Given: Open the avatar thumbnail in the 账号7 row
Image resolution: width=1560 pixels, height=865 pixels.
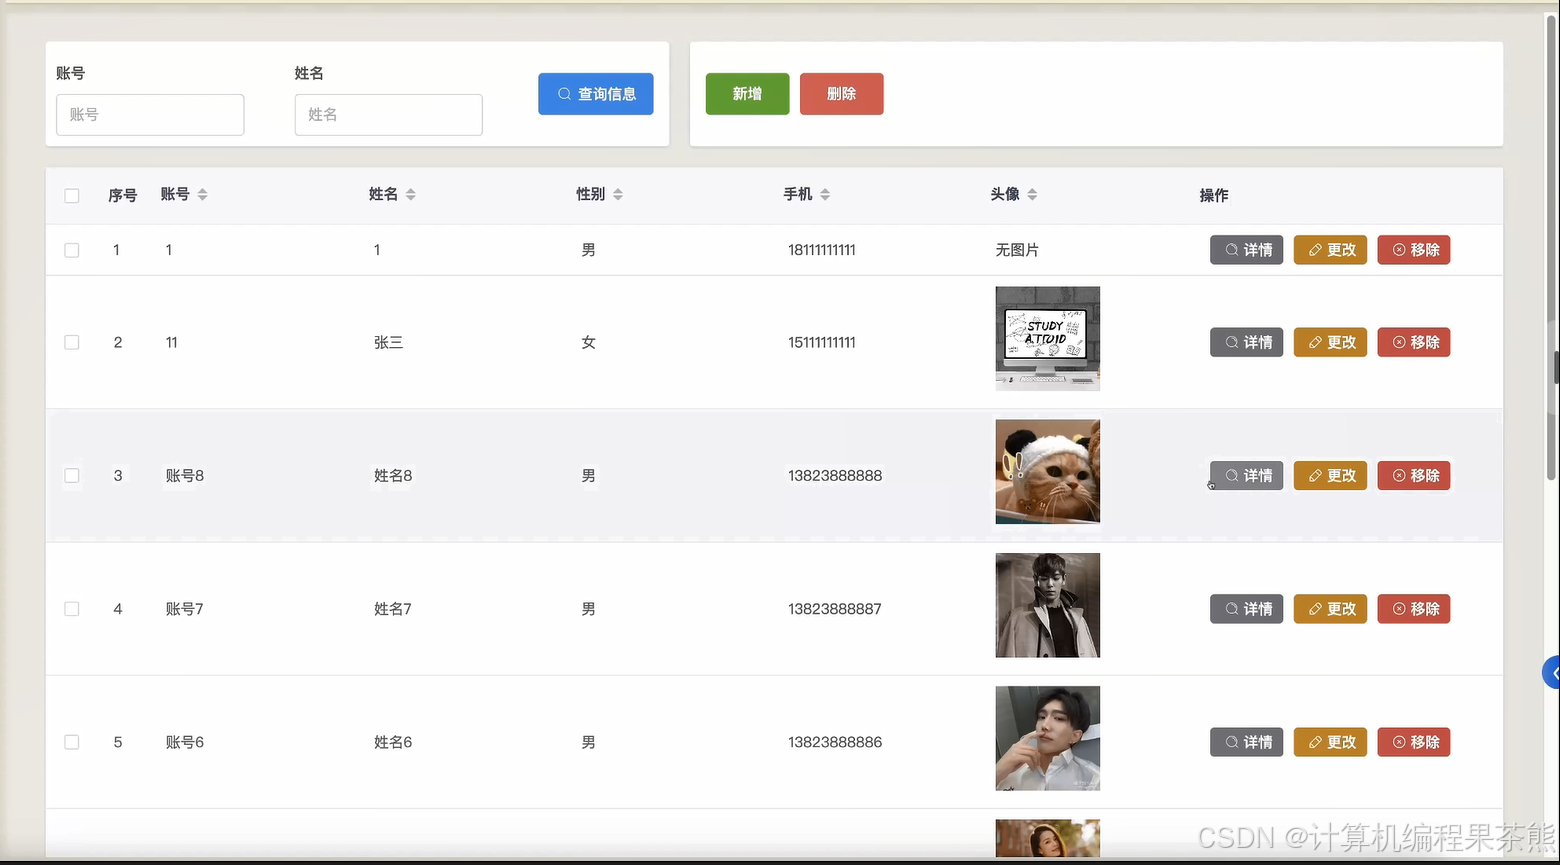Looking at the screenshot, I should pyautogui.click(x=1048, y=605).
